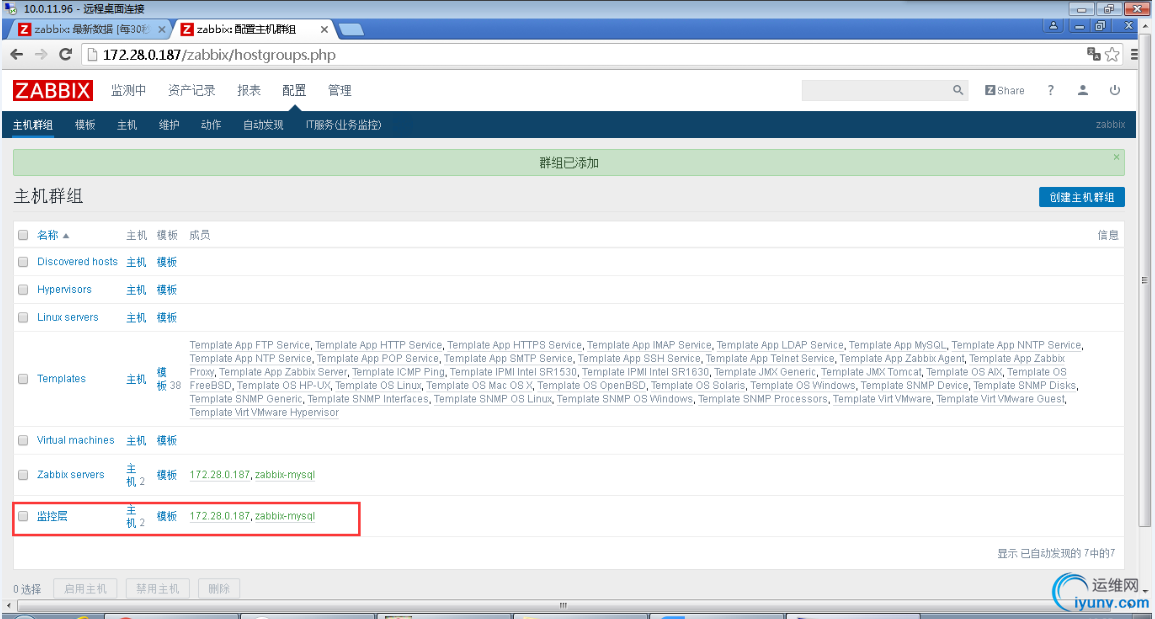Open the Linux servers group link

tap(68, 318)
